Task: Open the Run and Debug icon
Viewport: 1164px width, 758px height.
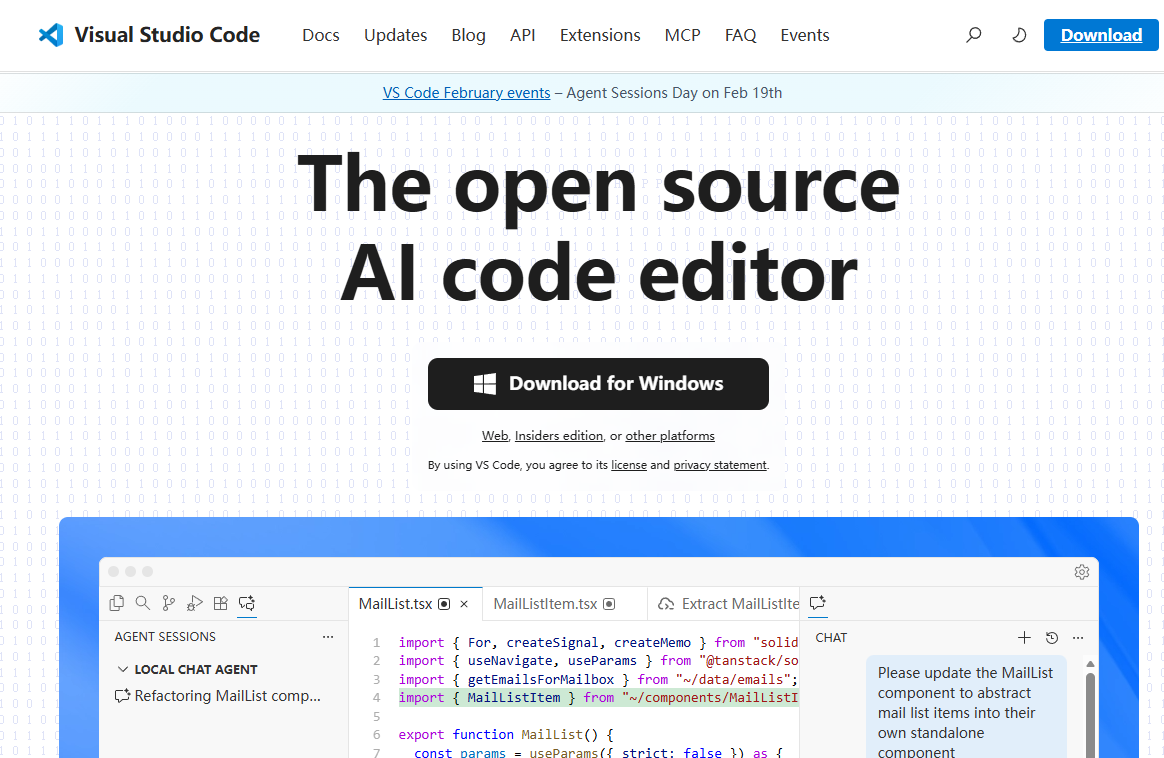Action: (195, 603)
